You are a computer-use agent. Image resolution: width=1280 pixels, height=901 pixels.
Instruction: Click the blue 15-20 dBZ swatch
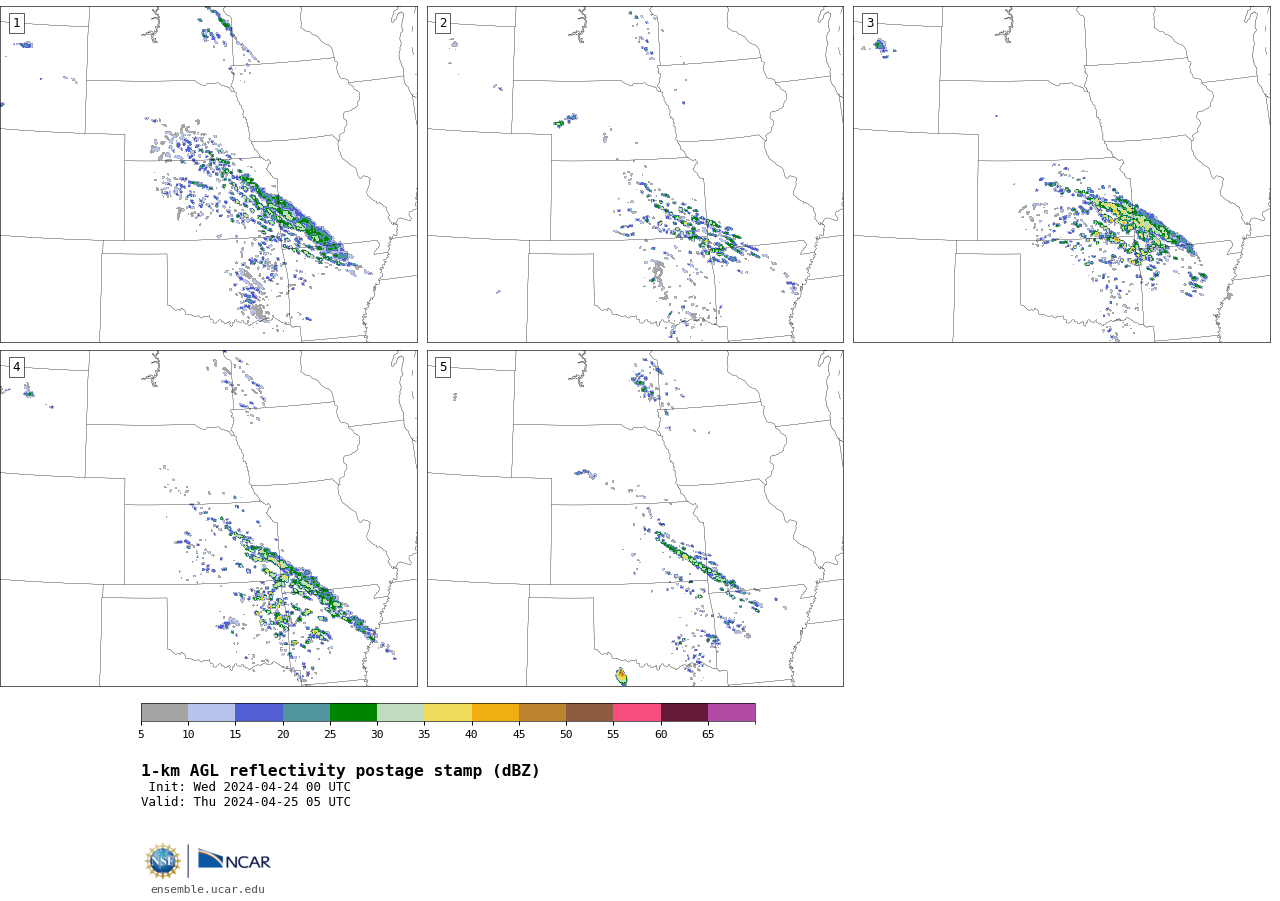tap(259, 713)
